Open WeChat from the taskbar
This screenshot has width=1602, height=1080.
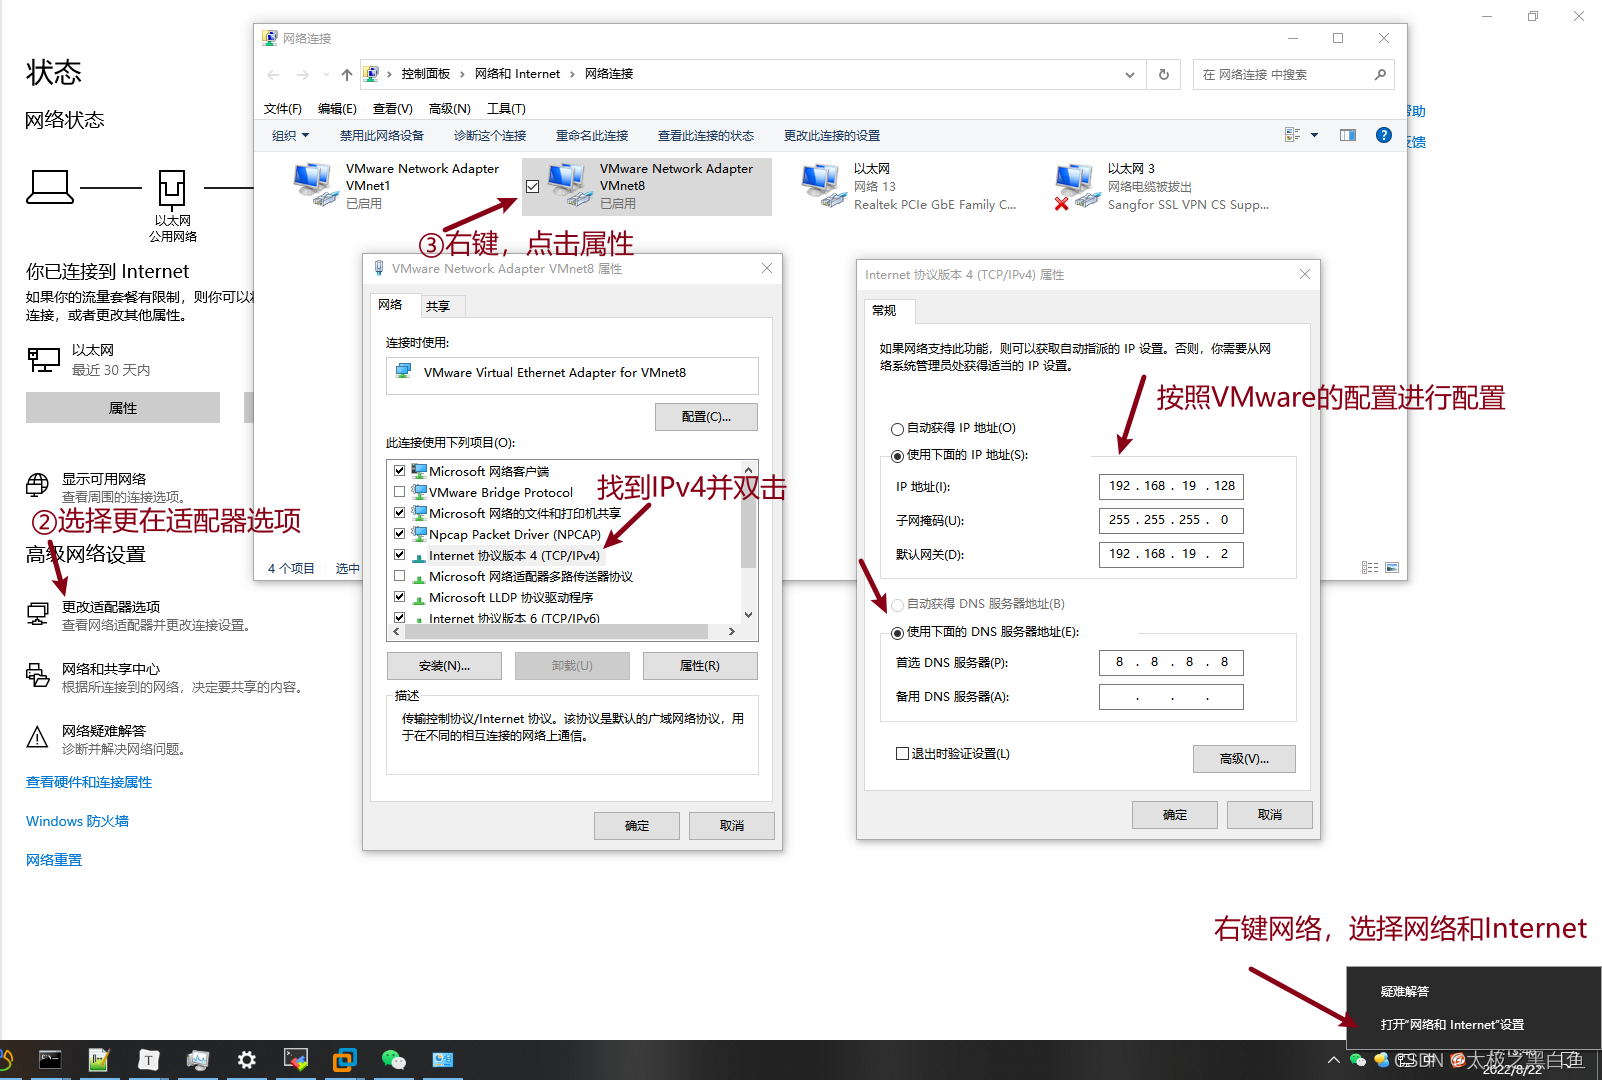tap(393, 1060)
